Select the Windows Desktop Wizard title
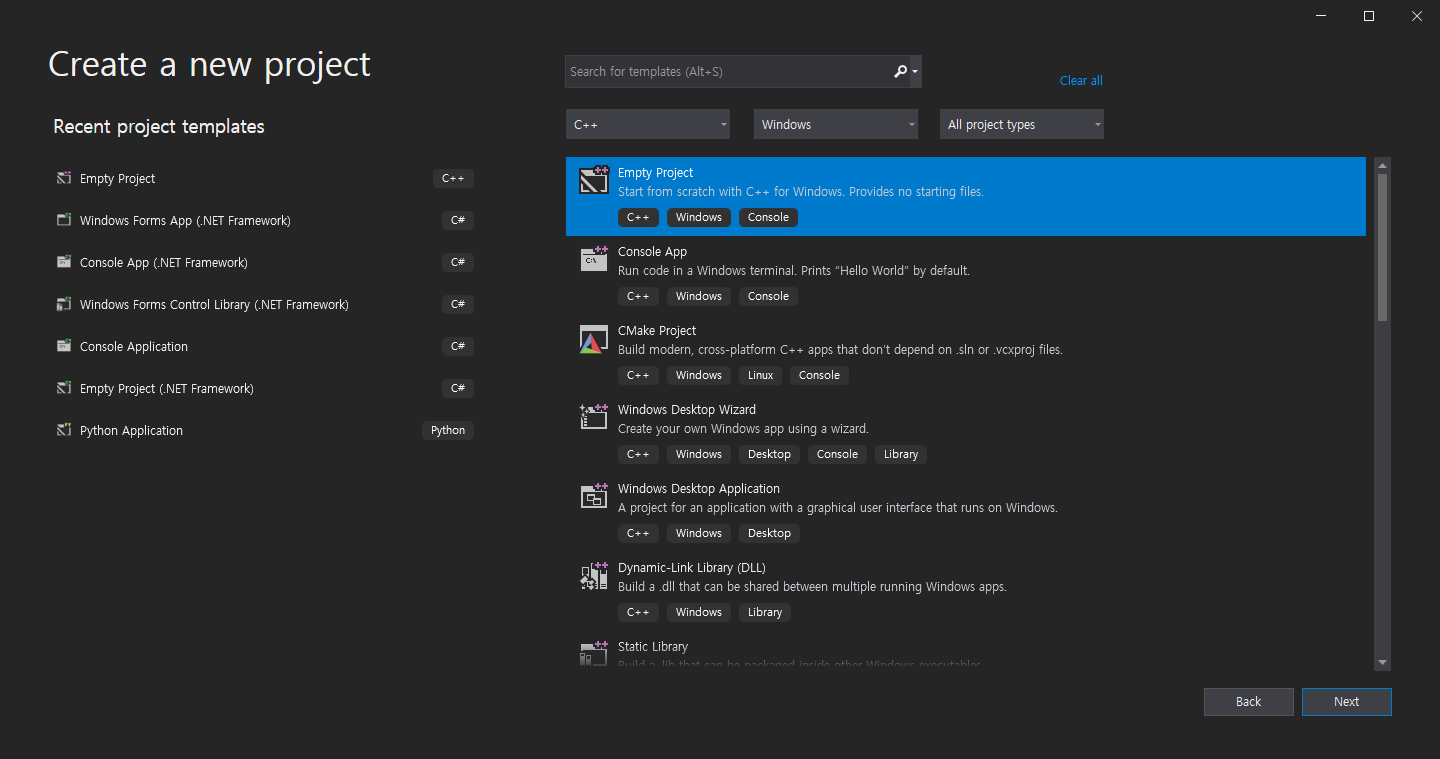The width and height of the screenshot is (1440, 759). pos(687,410)
